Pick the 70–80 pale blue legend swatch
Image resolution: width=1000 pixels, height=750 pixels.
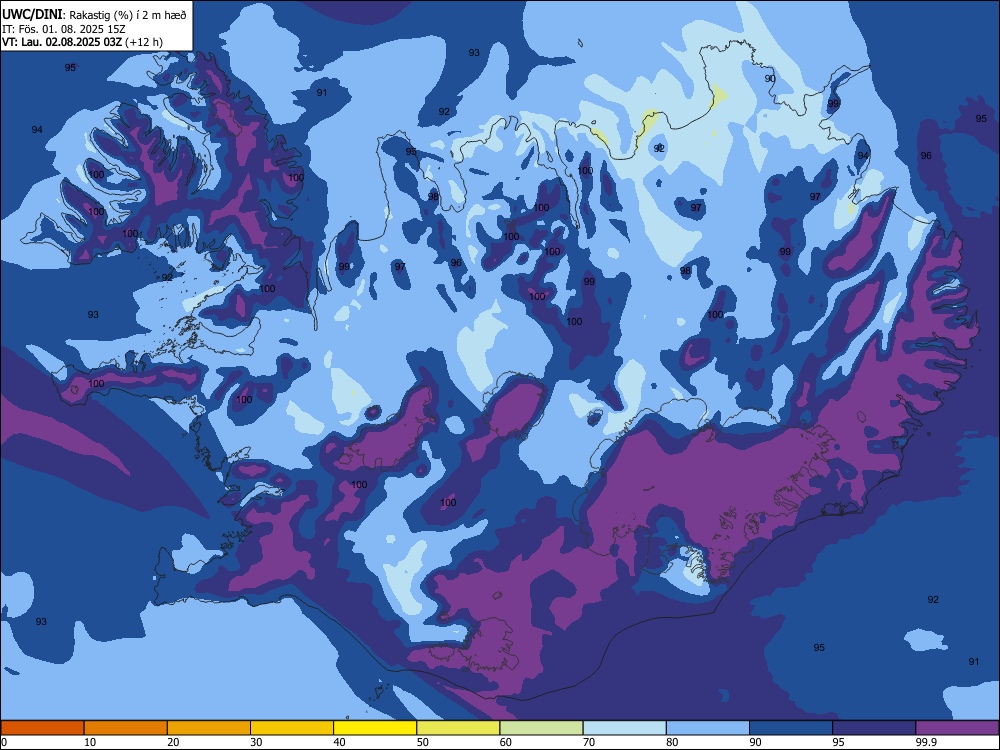click(624, 728)
